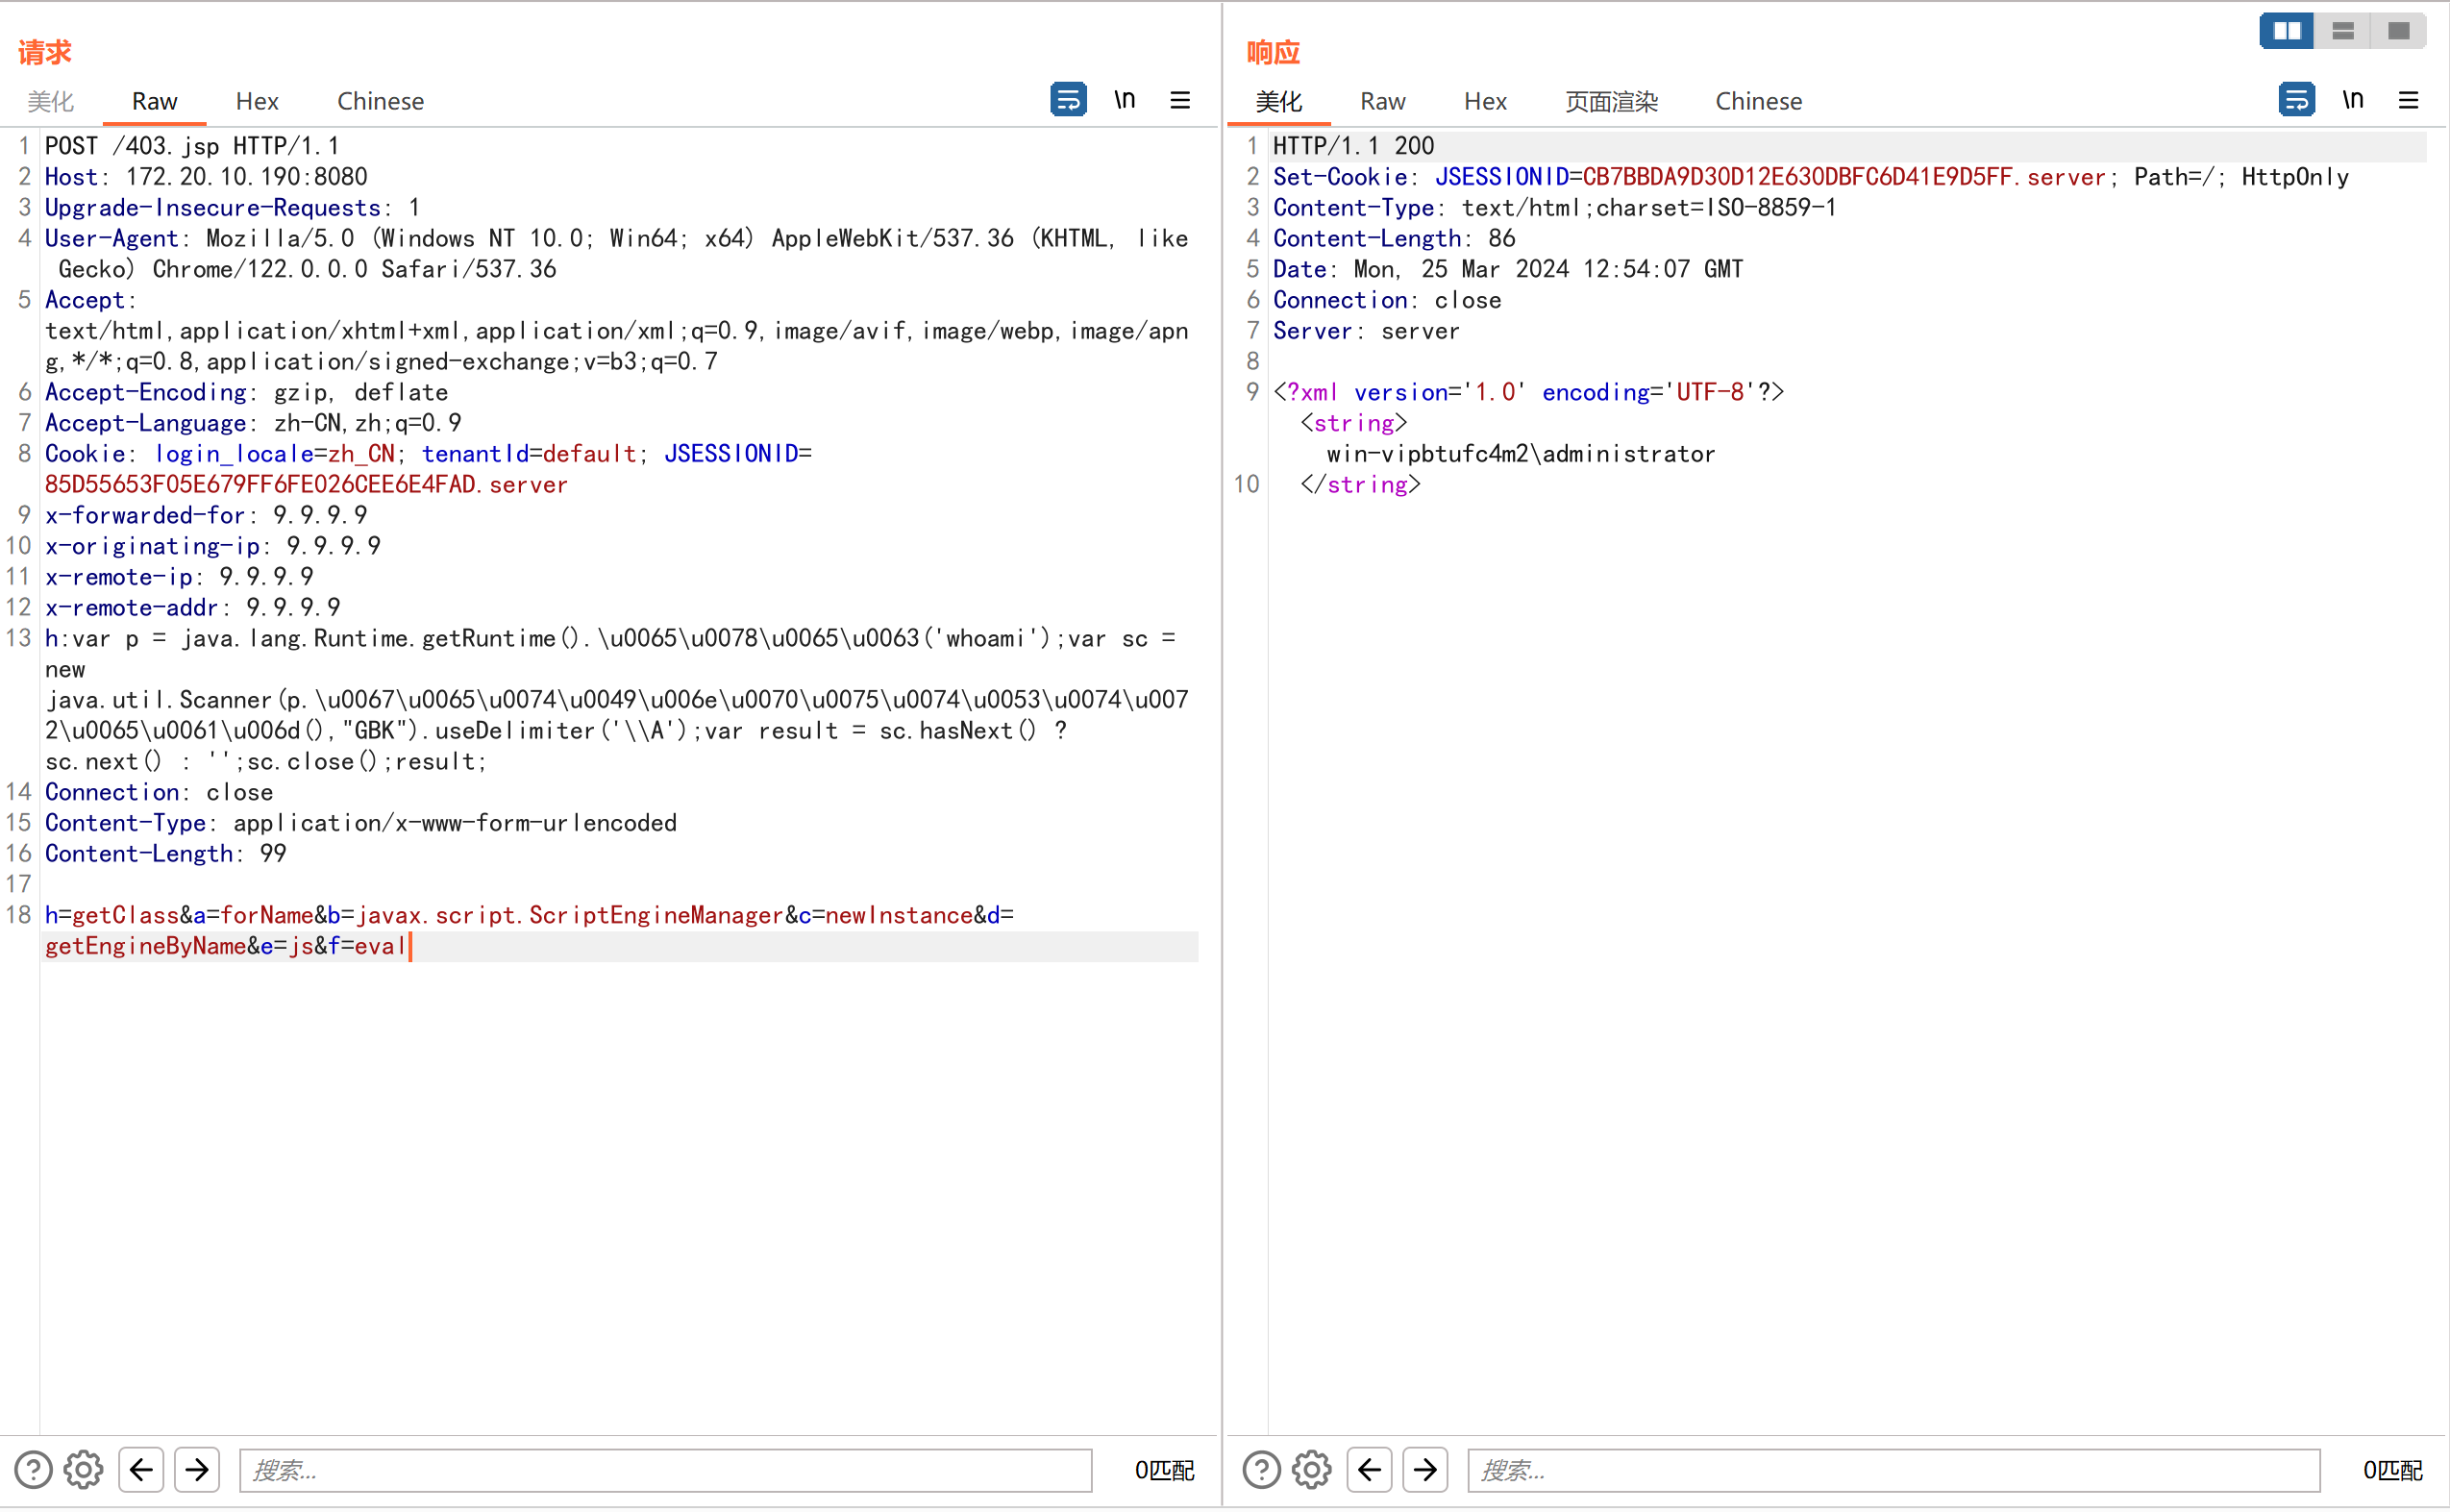Go to previous request search match
The width and height of the screenshot is (2450, 1512).
pyautogui.click(x=141, y=1469)
